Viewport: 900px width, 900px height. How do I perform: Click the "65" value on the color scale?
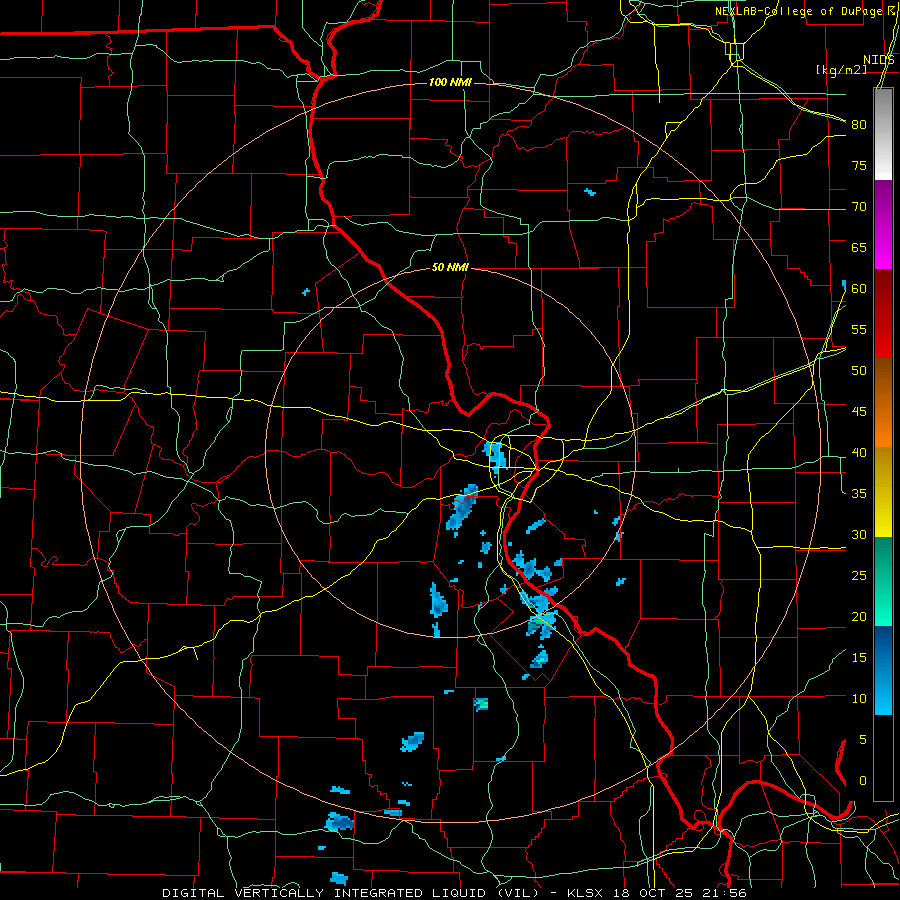859,248
